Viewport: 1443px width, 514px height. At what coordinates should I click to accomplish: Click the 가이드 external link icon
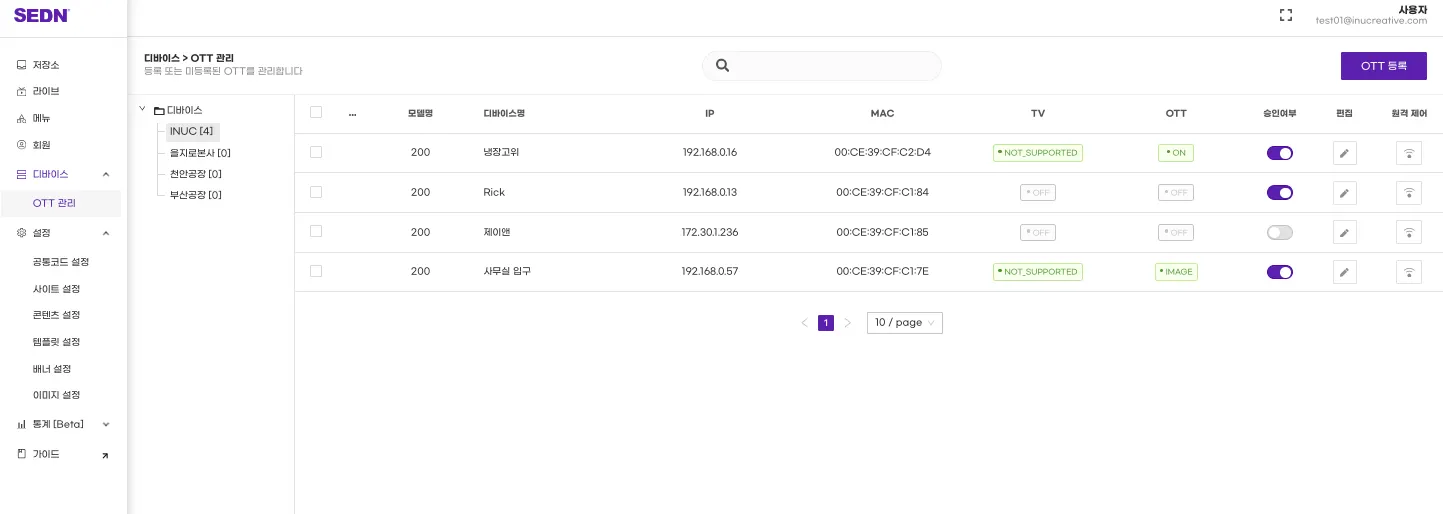click(x=105, y=455)
